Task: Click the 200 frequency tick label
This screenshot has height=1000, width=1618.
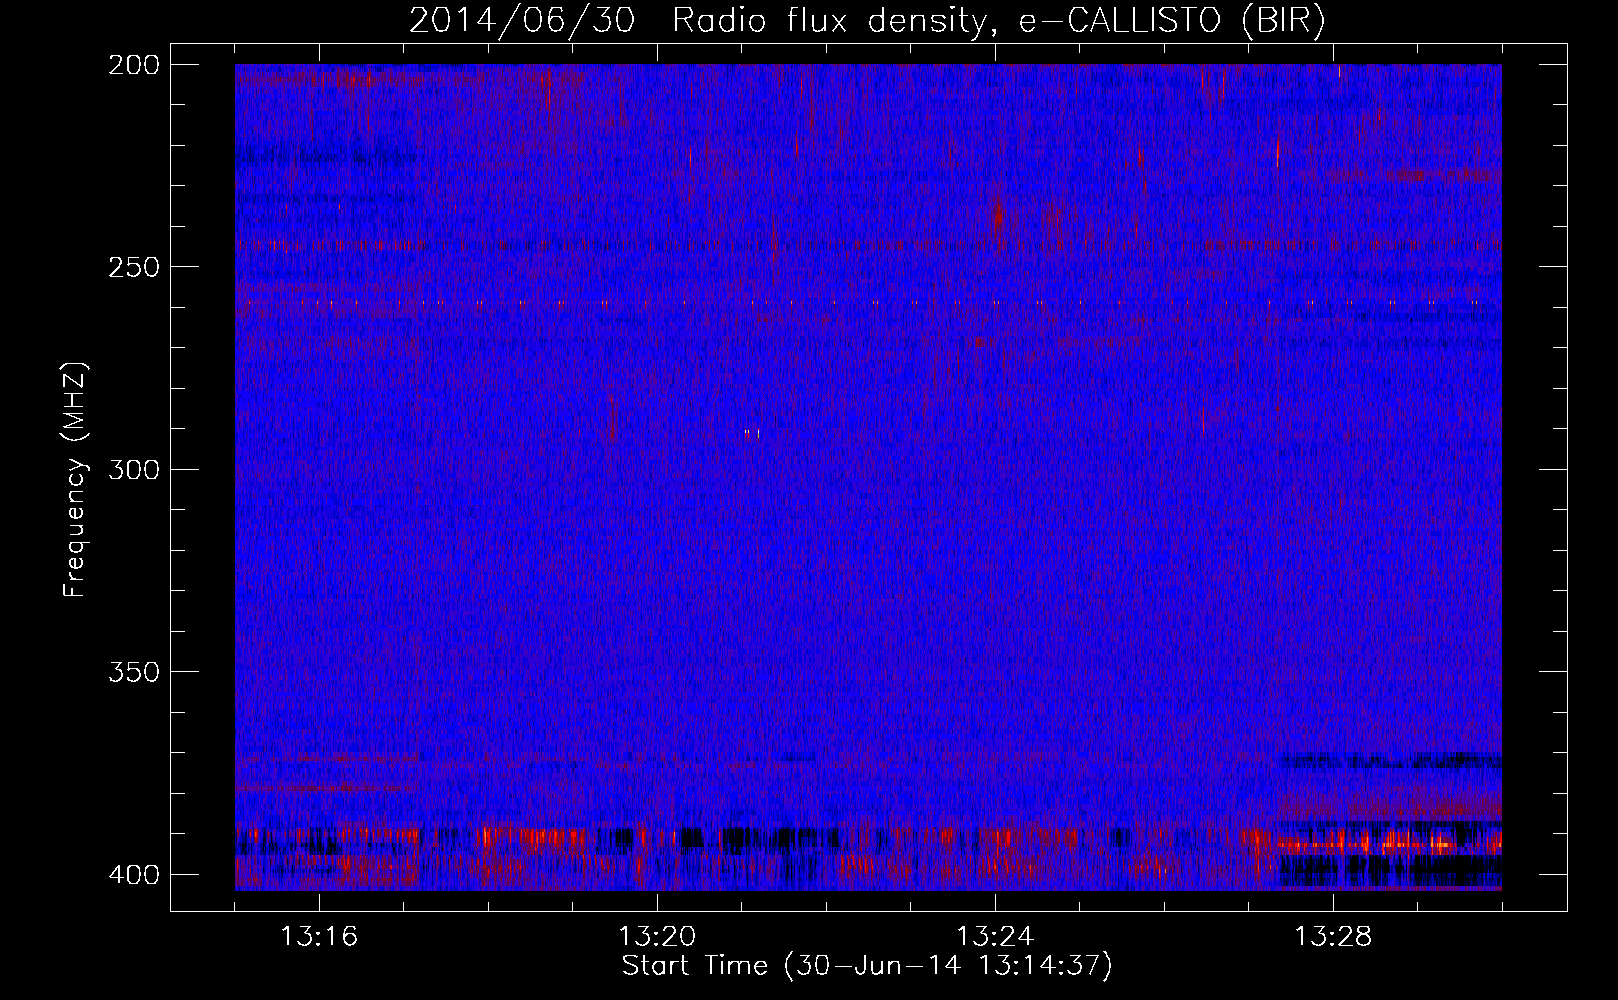Action: (134, 65)
